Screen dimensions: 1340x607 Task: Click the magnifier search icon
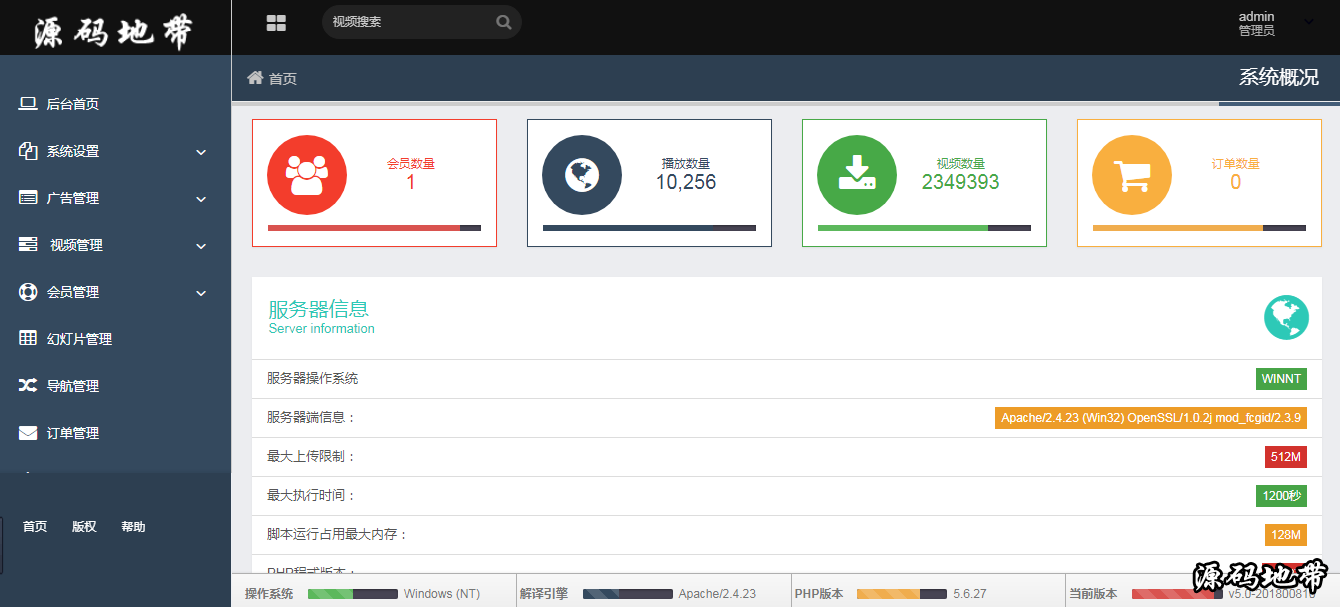(x=504, y=22)
